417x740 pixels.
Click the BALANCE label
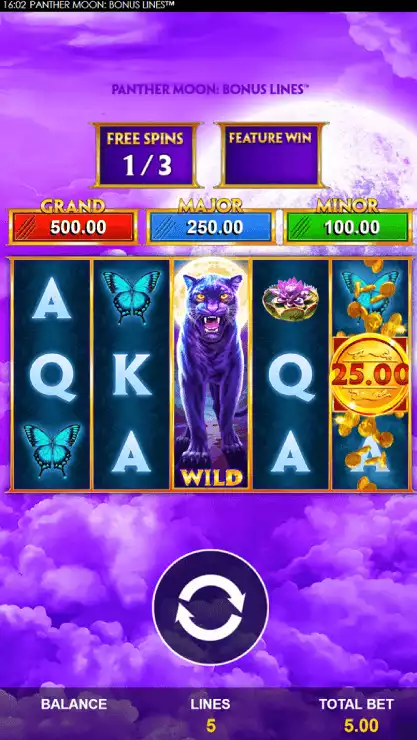coord(74,704)
